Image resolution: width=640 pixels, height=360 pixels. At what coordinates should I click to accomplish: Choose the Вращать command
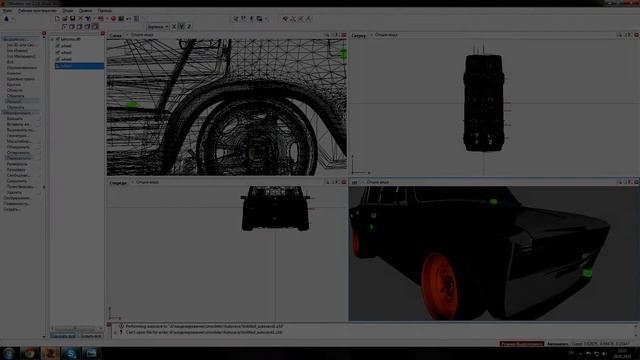coord(15,118)
